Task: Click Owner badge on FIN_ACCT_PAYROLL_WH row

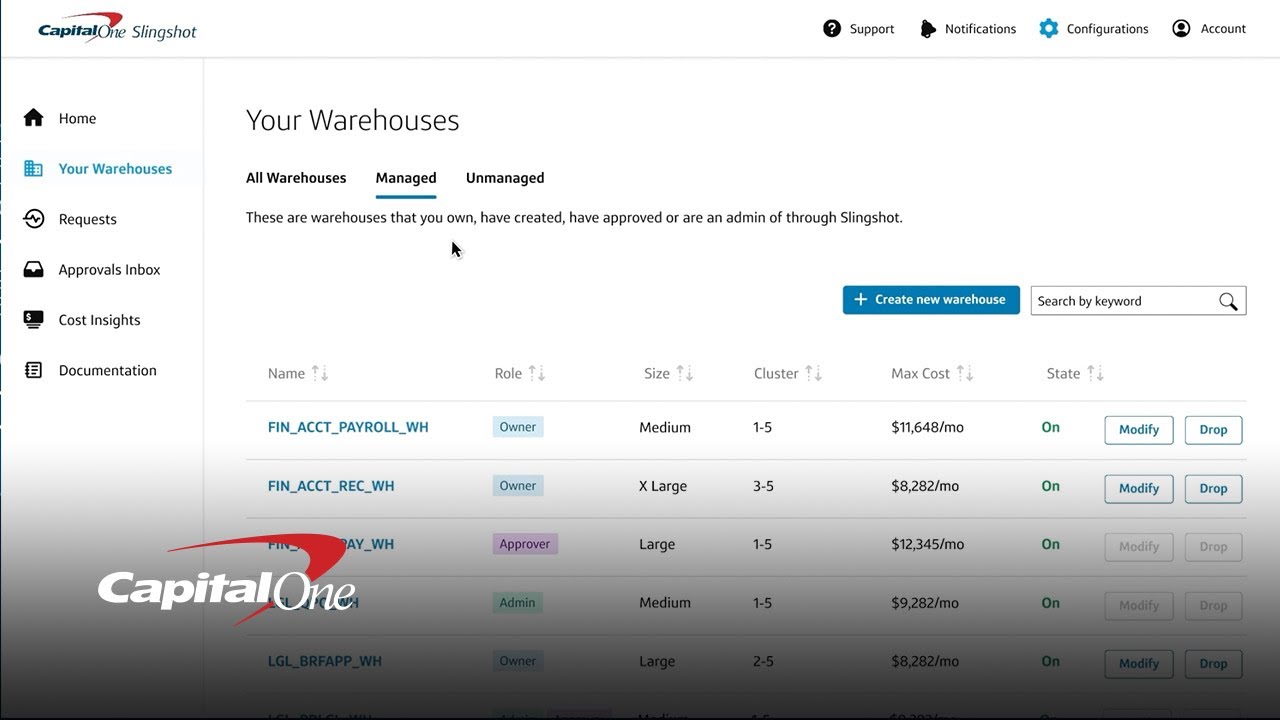Action: [518, 427]
